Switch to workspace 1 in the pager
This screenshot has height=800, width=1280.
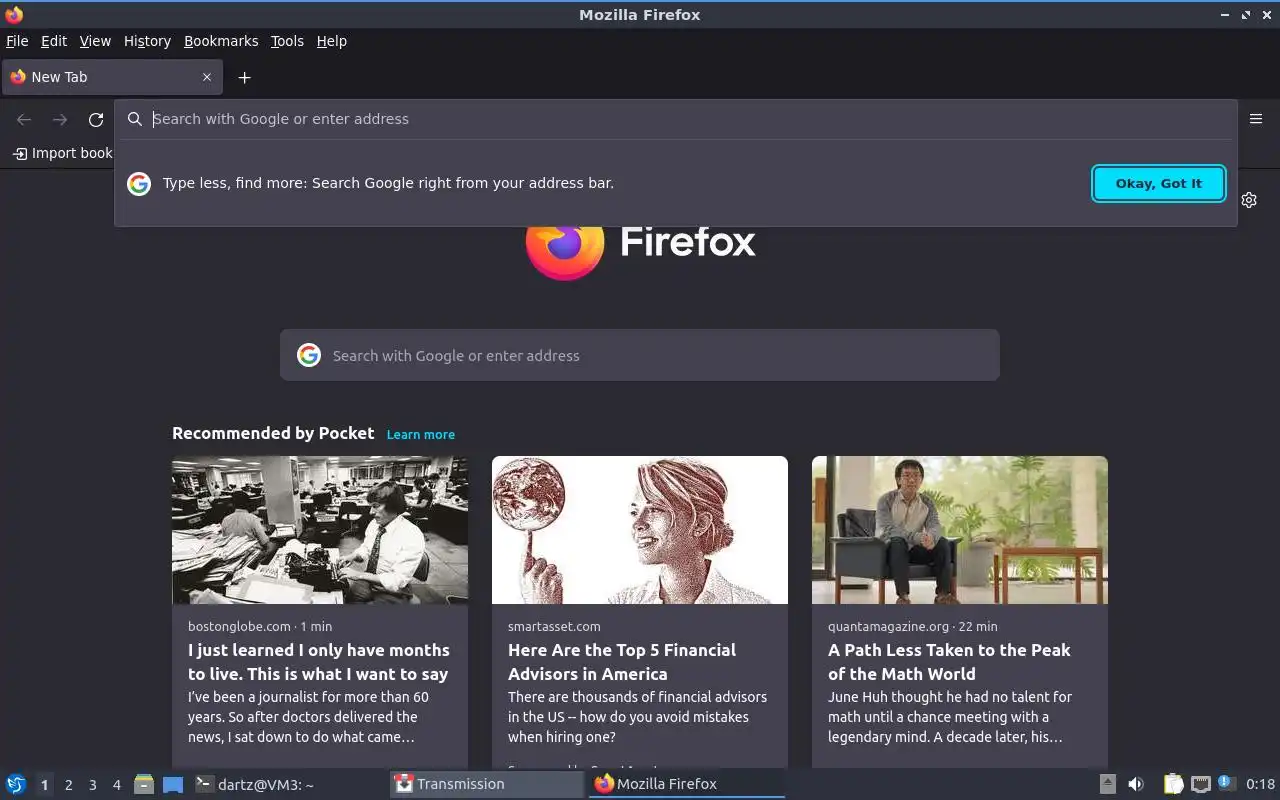pos(44,785)
